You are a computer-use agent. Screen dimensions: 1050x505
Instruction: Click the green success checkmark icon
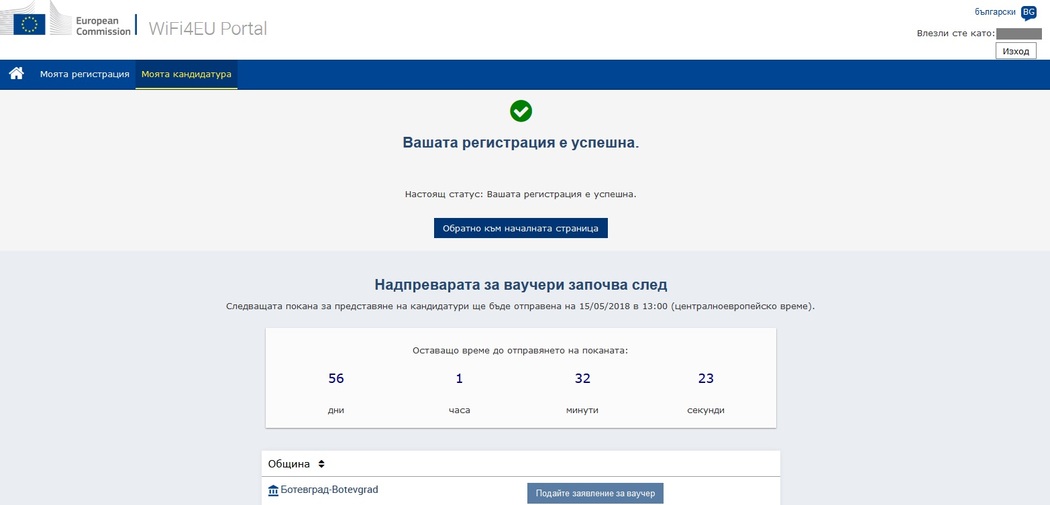pyautogui.click(x=521, y=111)
